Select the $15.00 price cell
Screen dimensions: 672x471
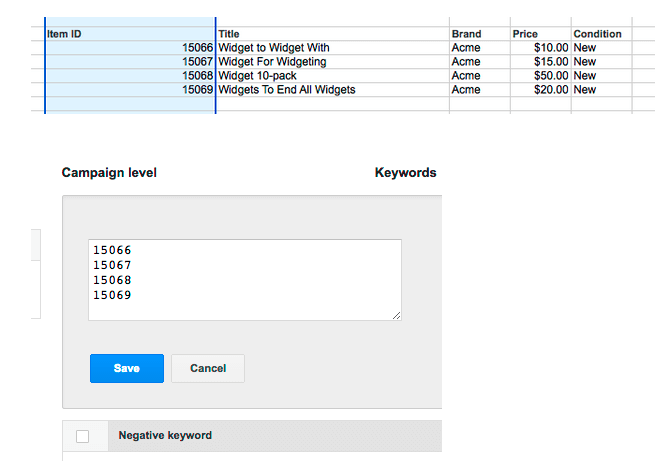coord(540,62)
